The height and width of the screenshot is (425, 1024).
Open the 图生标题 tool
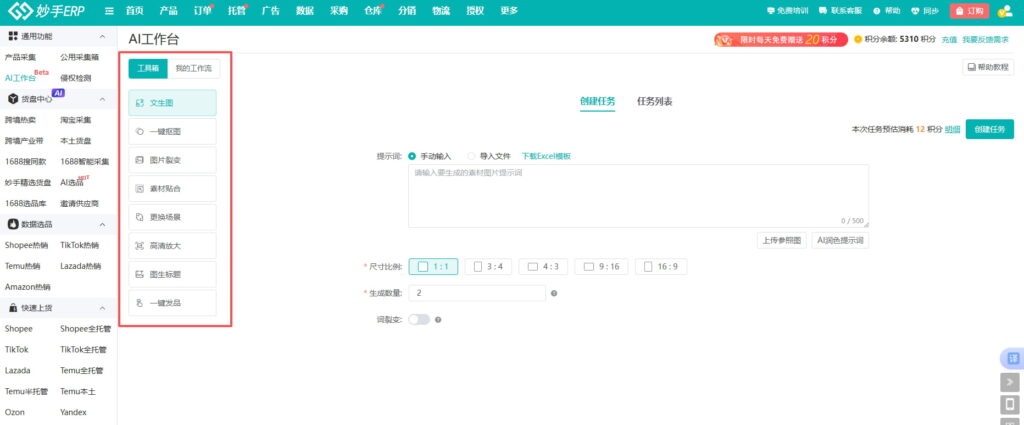172,274
